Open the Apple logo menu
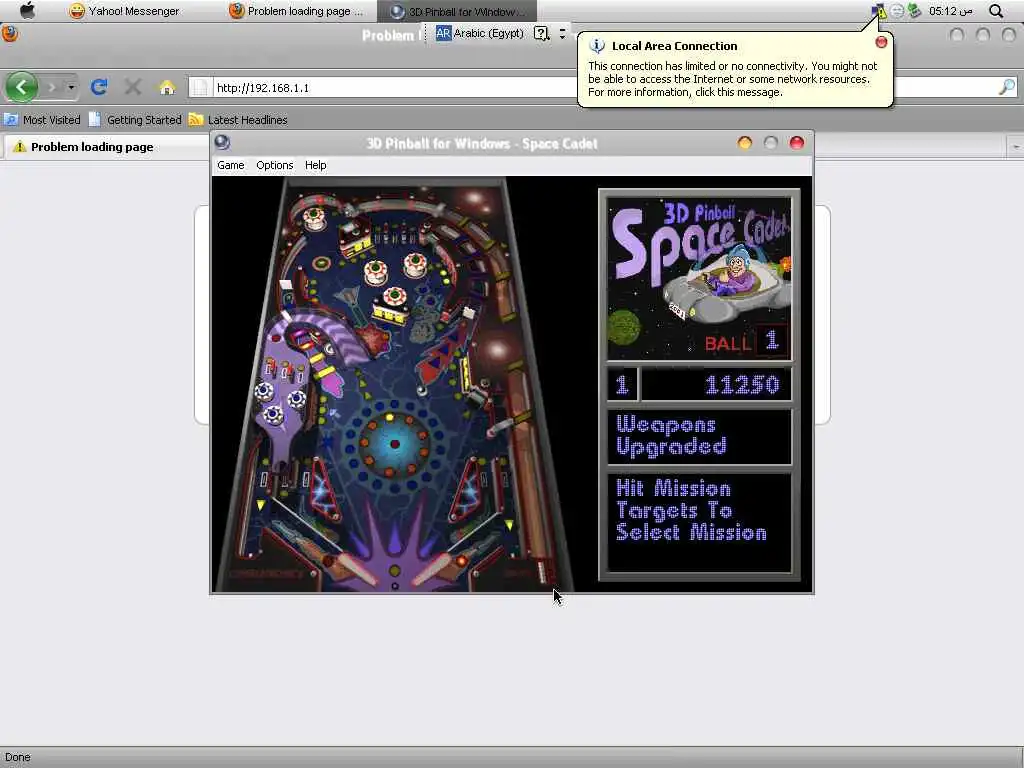 point(27,10)
